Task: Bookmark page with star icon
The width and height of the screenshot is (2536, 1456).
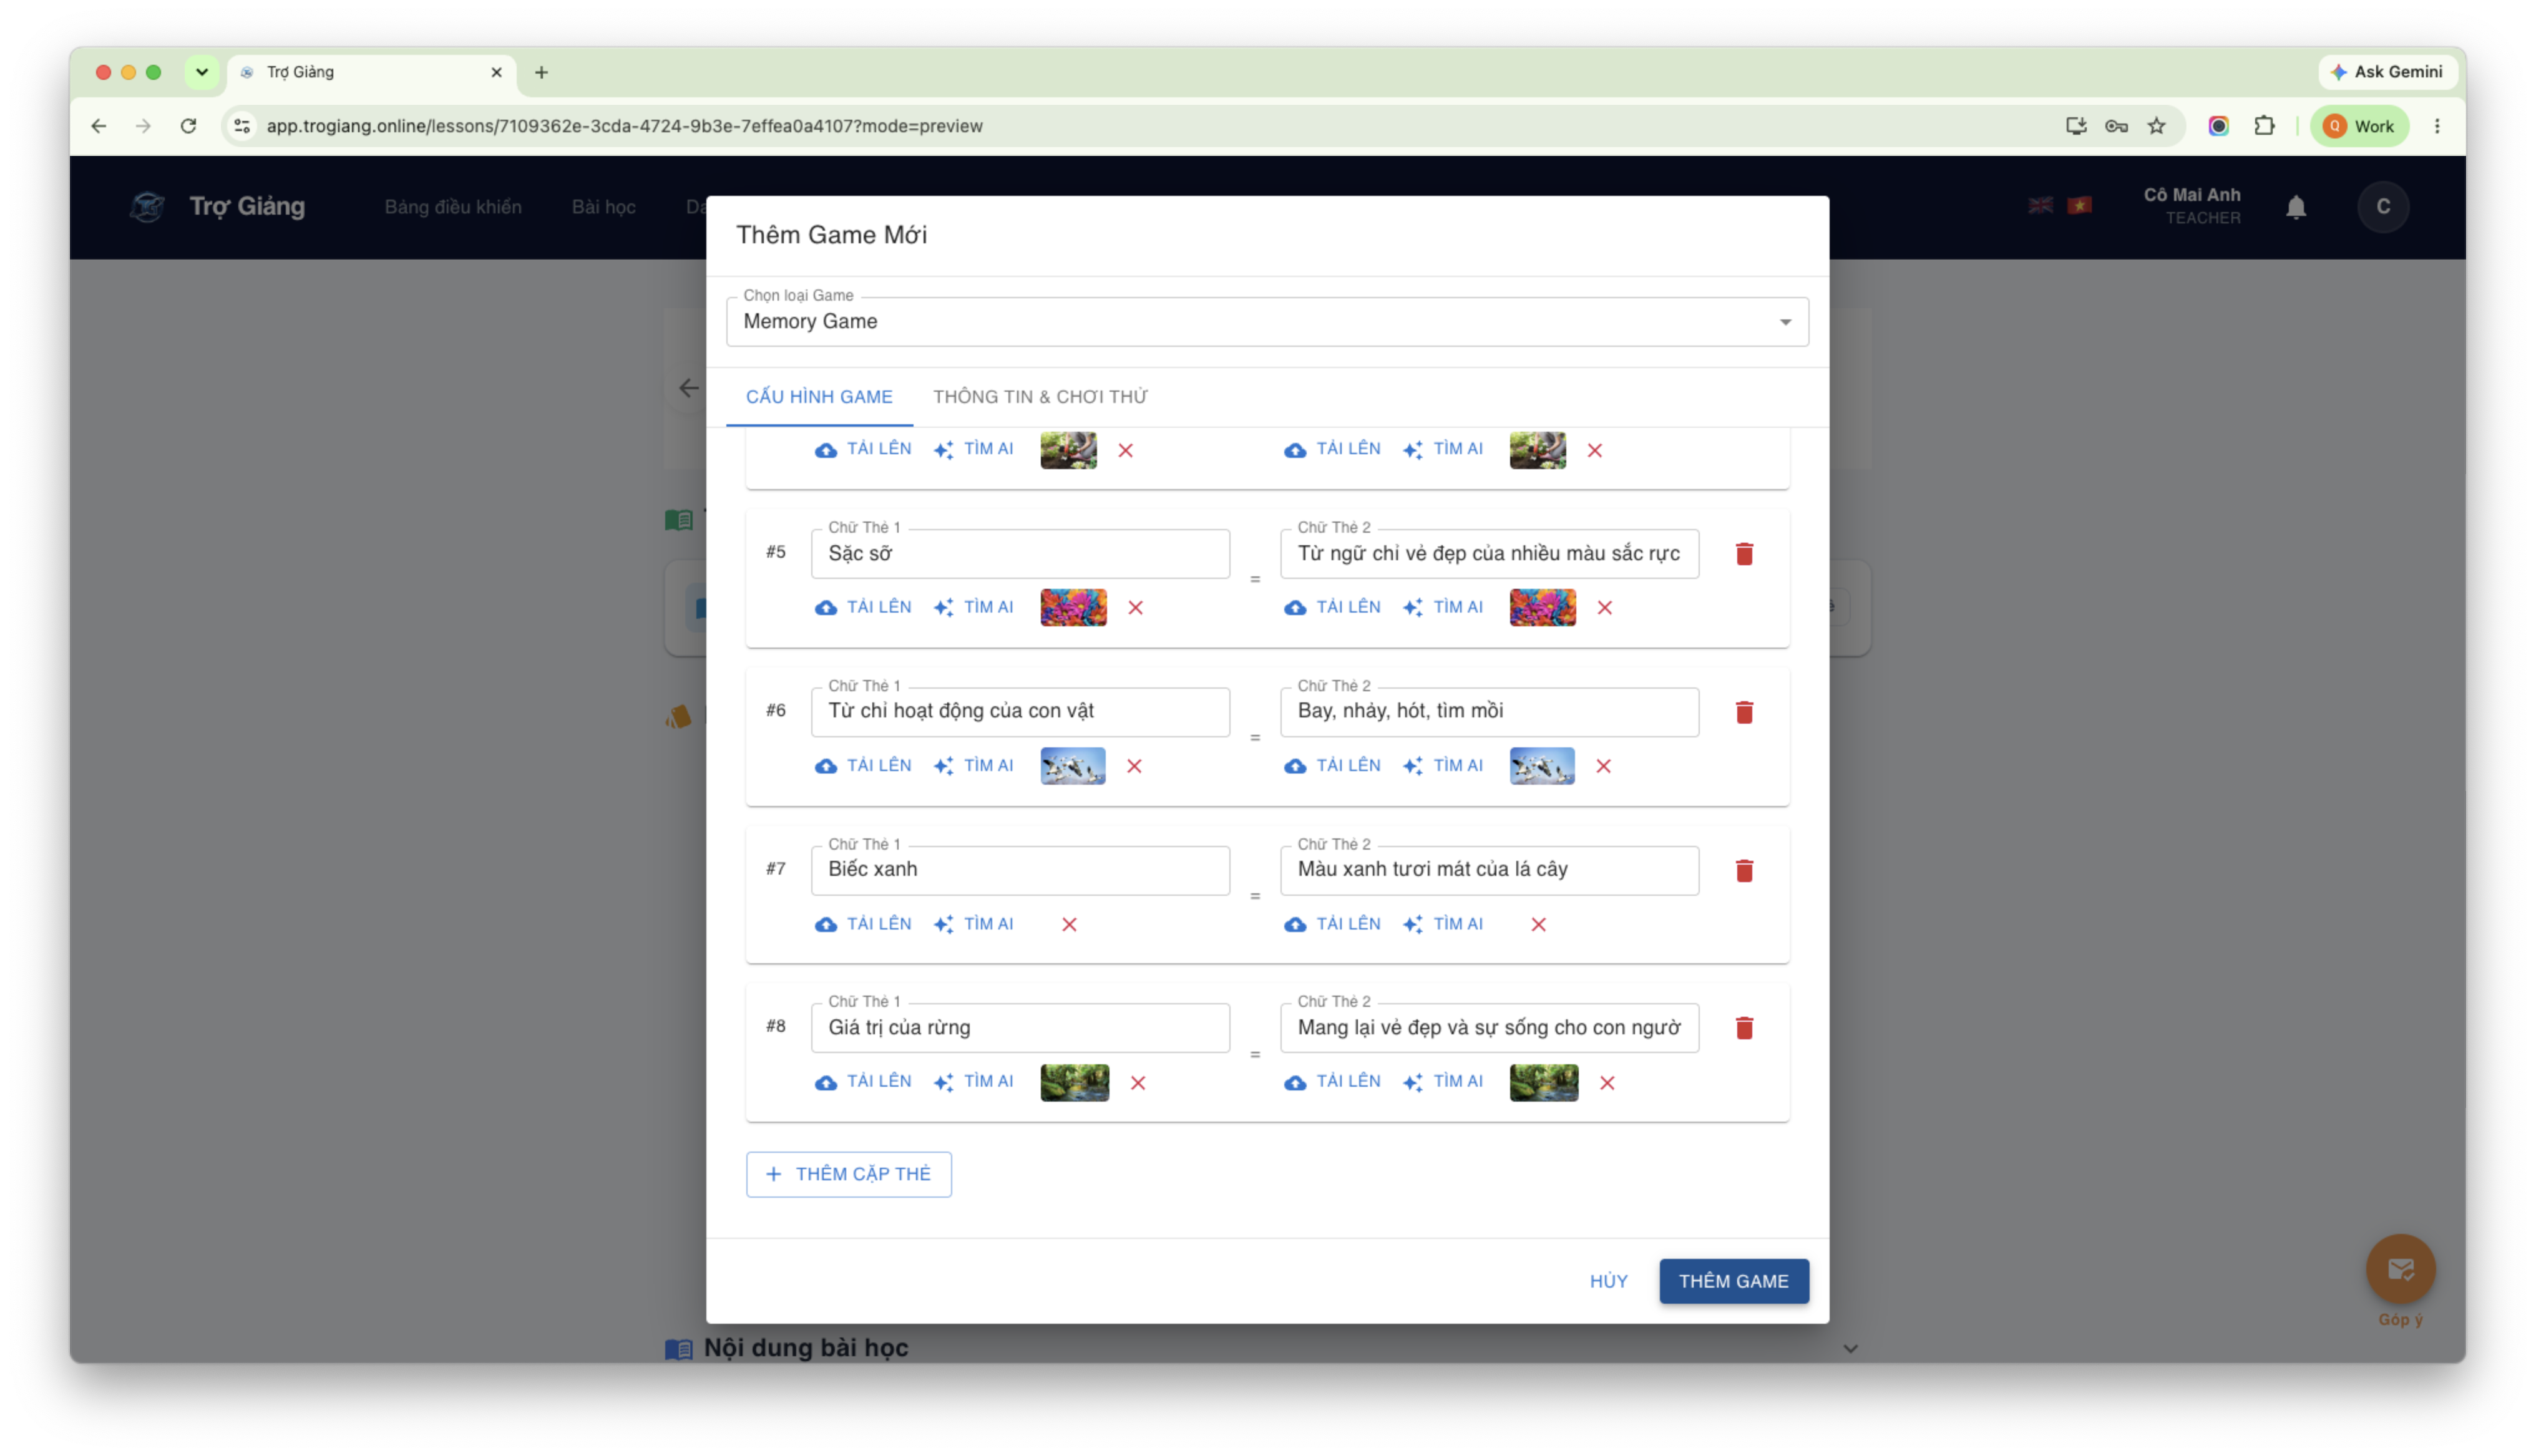Action: click(2157, 126)
